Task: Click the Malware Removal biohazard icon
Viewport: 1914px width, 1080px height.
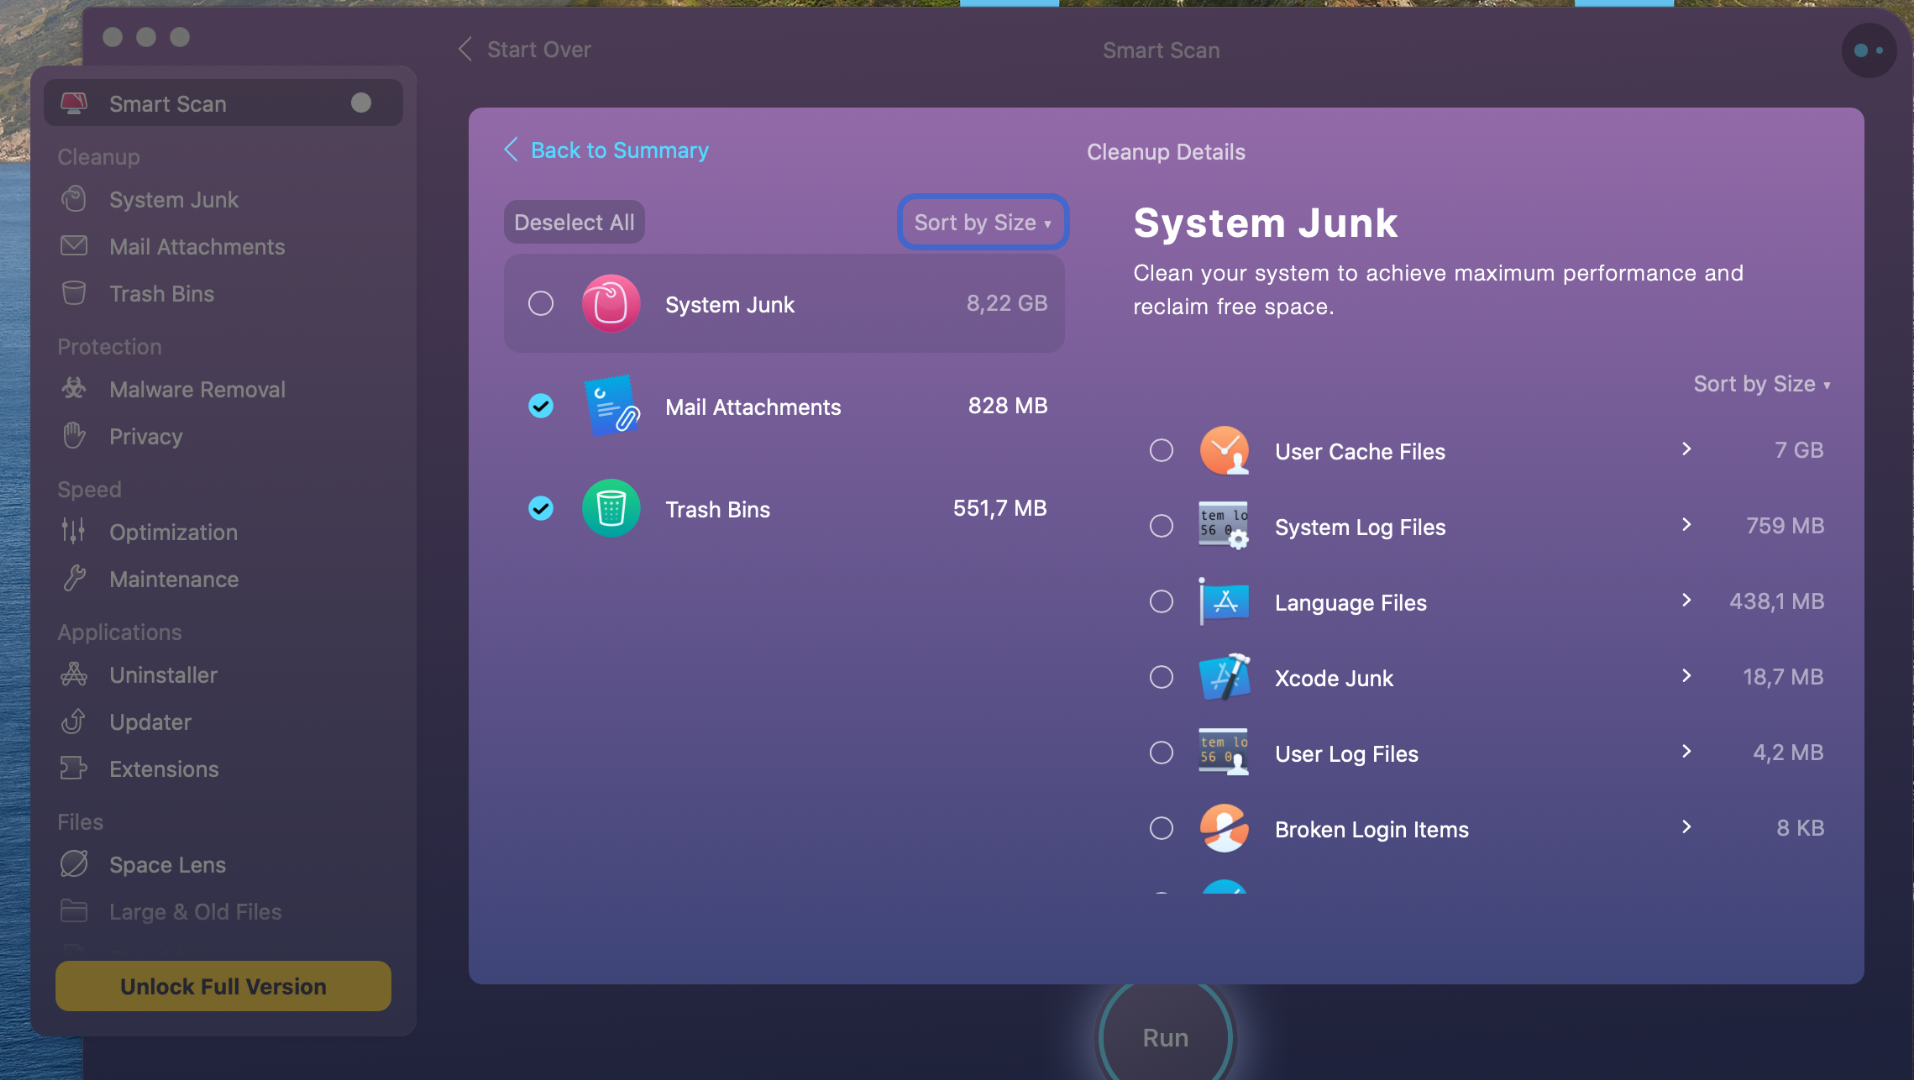Action: (x=74, y=389)
